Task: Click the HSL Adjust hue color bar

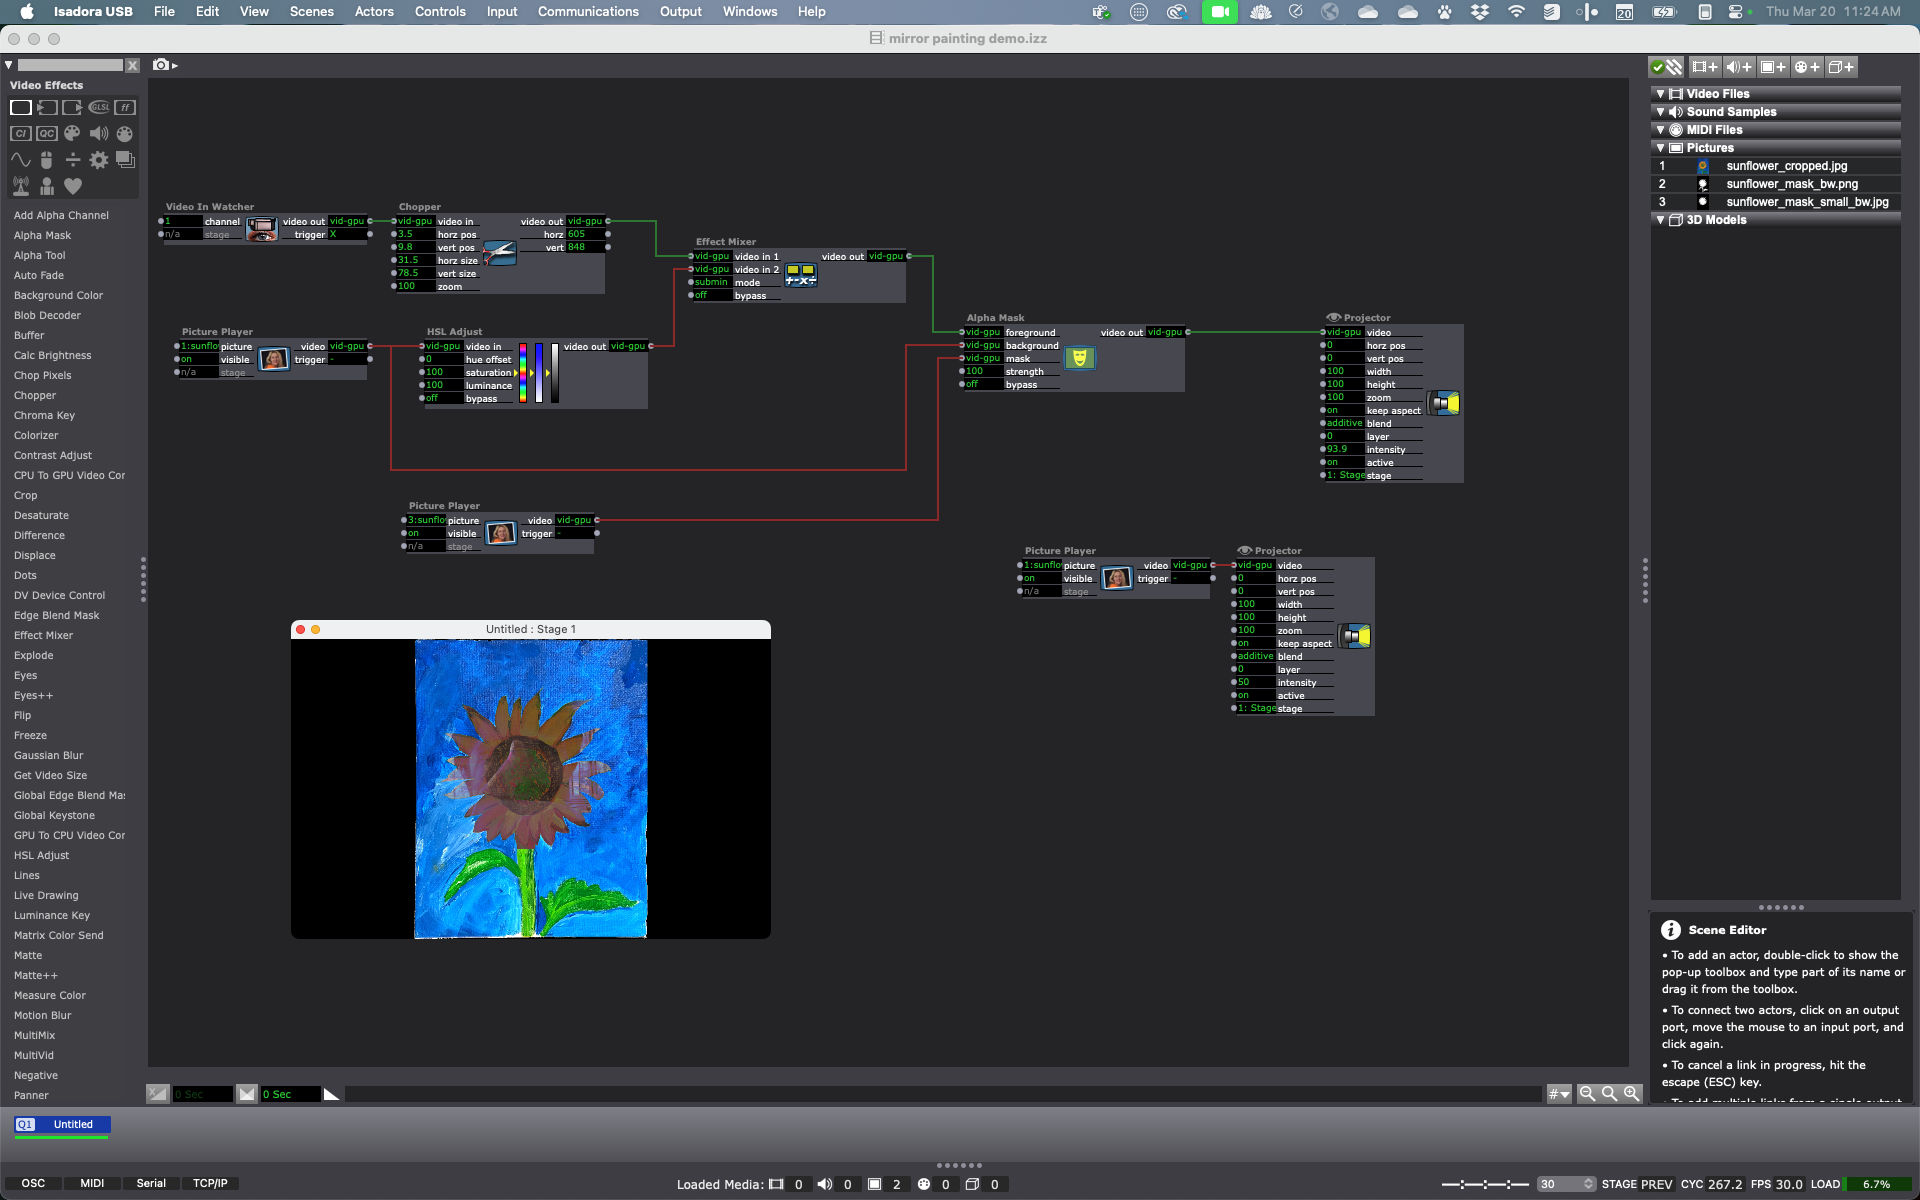Action: tap(522, 373)
